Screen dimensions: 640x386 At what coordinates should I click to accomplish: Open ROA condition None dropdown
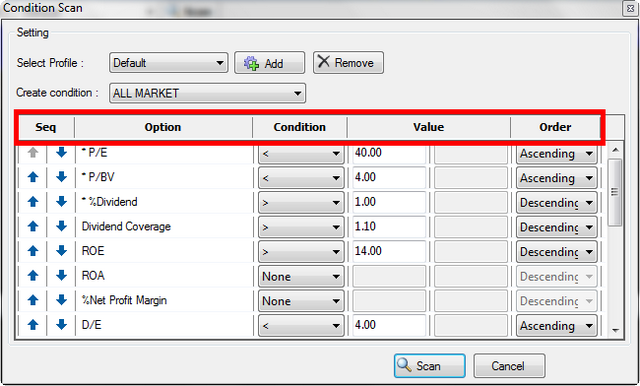[301, 277]
